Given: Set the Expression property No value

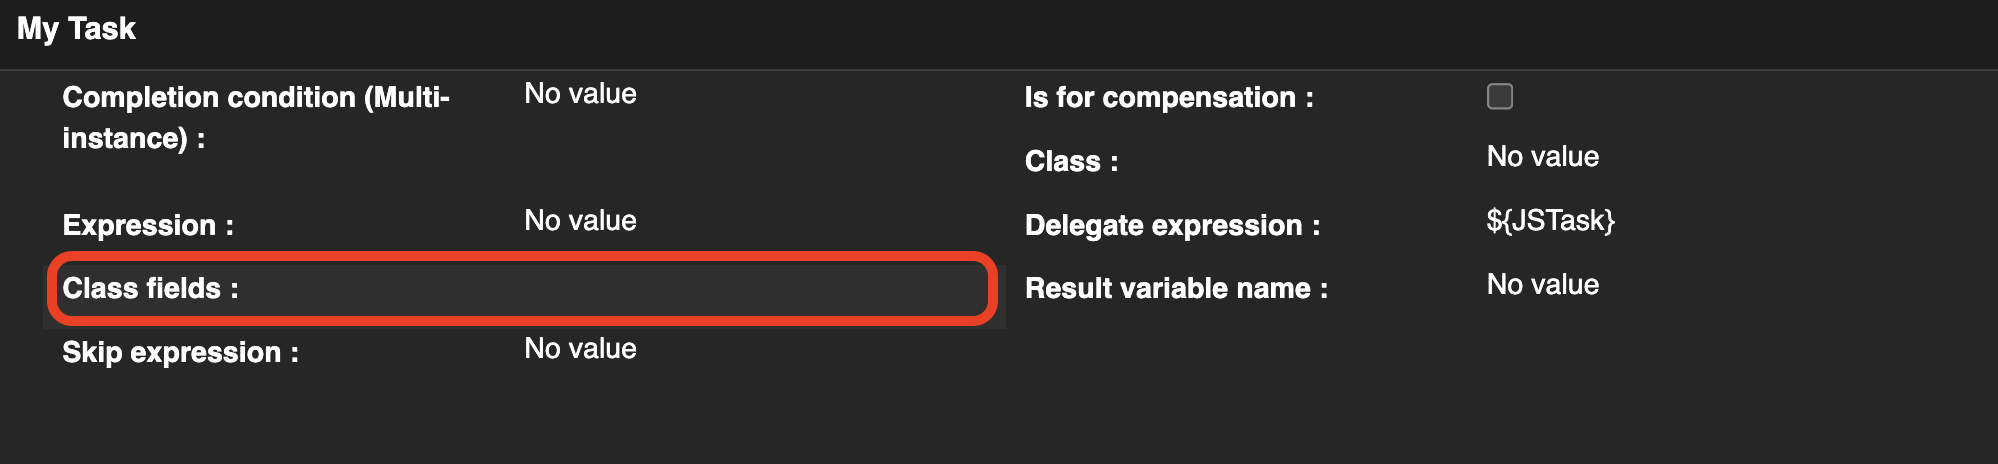Looking at the screenshot, I should click(580, 221).
